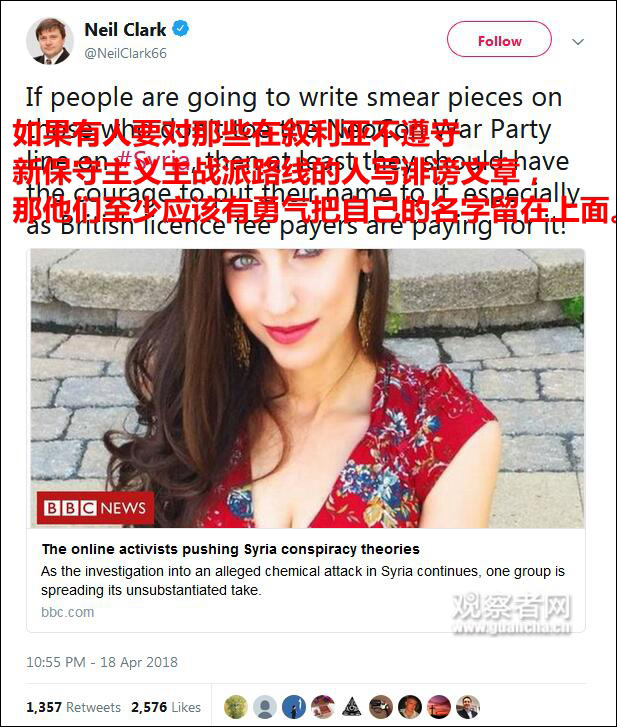Click the blue verified badge
617x727 pixels.
[x=180, y=29]
